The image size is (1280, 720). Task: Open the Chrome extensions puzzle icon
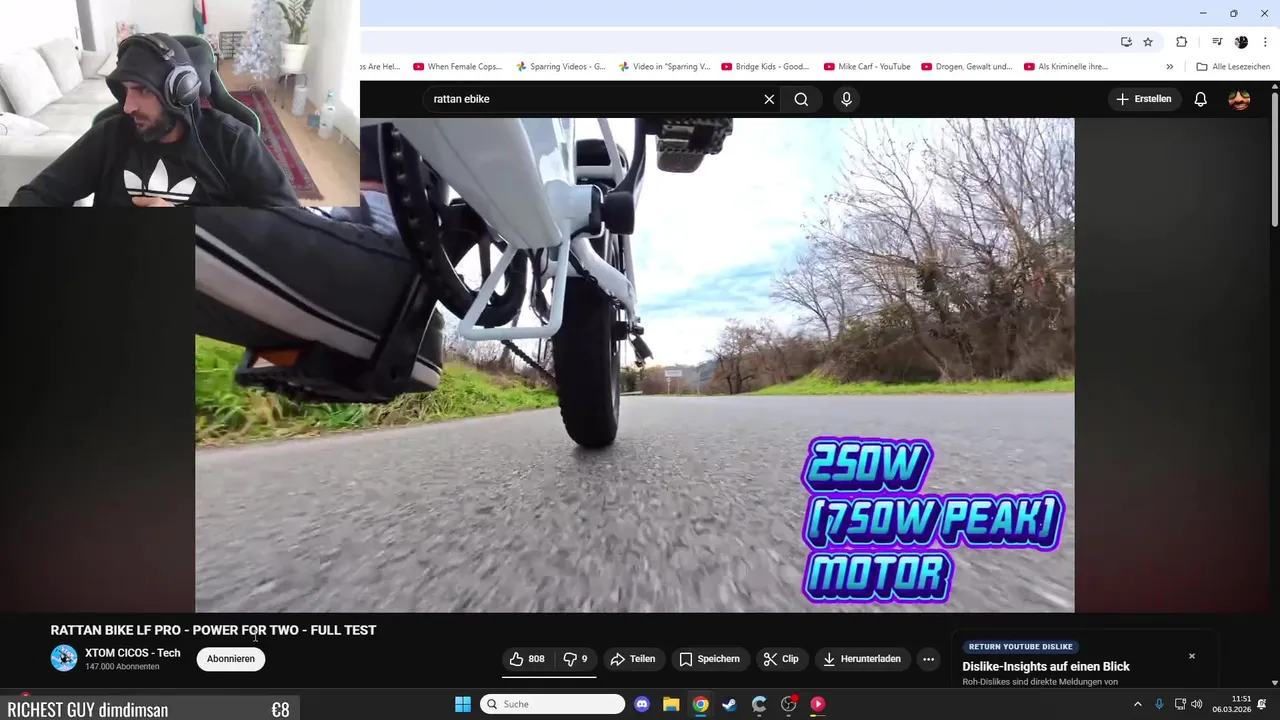pos(1181,42)
